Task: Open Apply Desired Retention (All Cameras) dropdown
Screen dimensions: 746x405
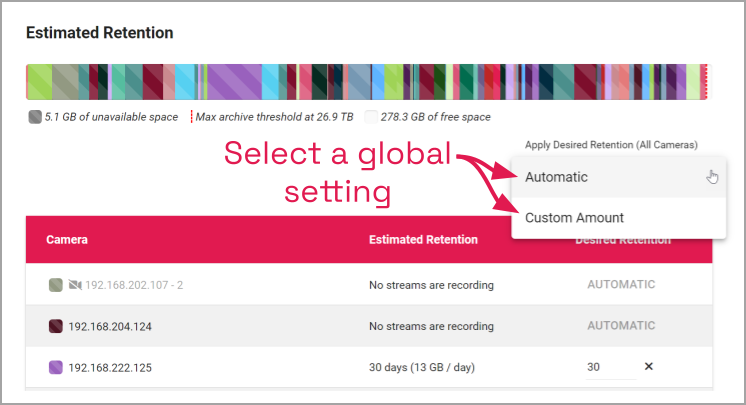Action: (610, 145)
